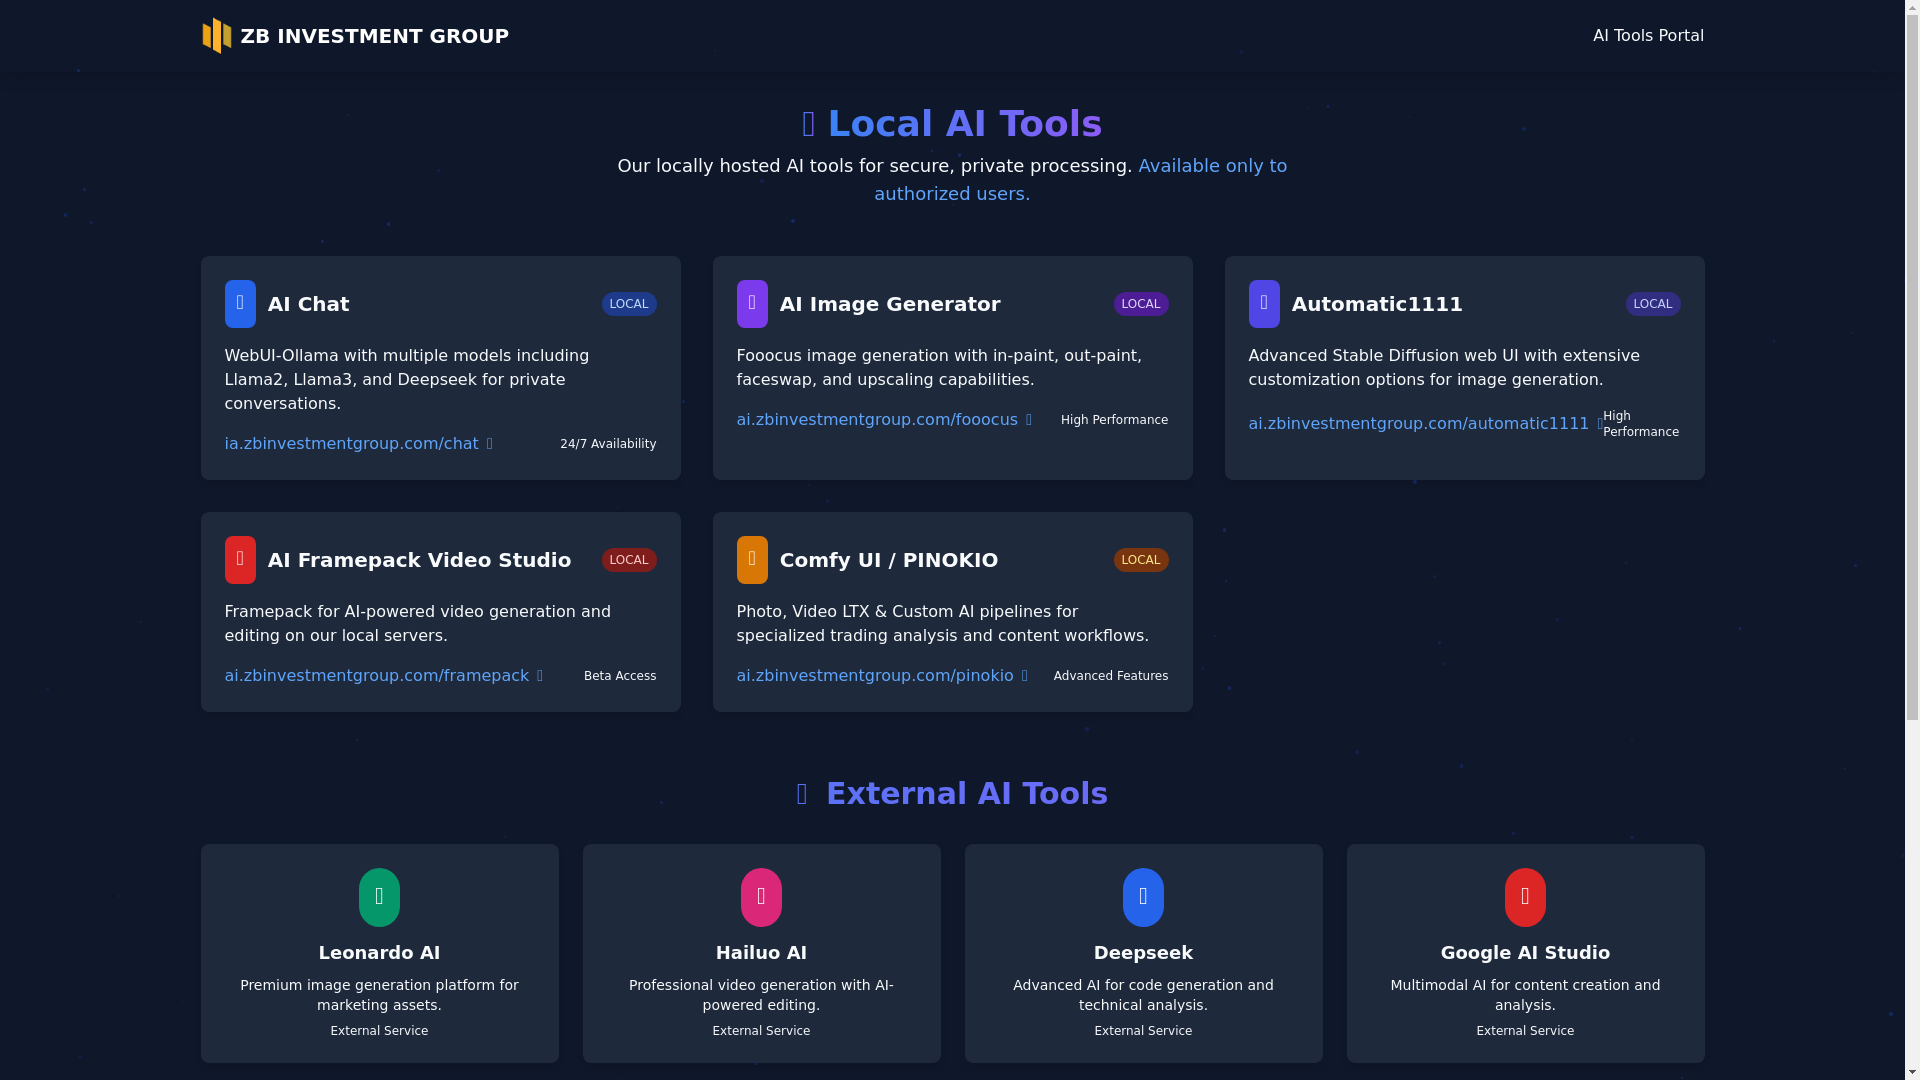Viewport: 1920px width, 1080px height.
Task: Click the Leonardo AI green icon
Action: 379,897
